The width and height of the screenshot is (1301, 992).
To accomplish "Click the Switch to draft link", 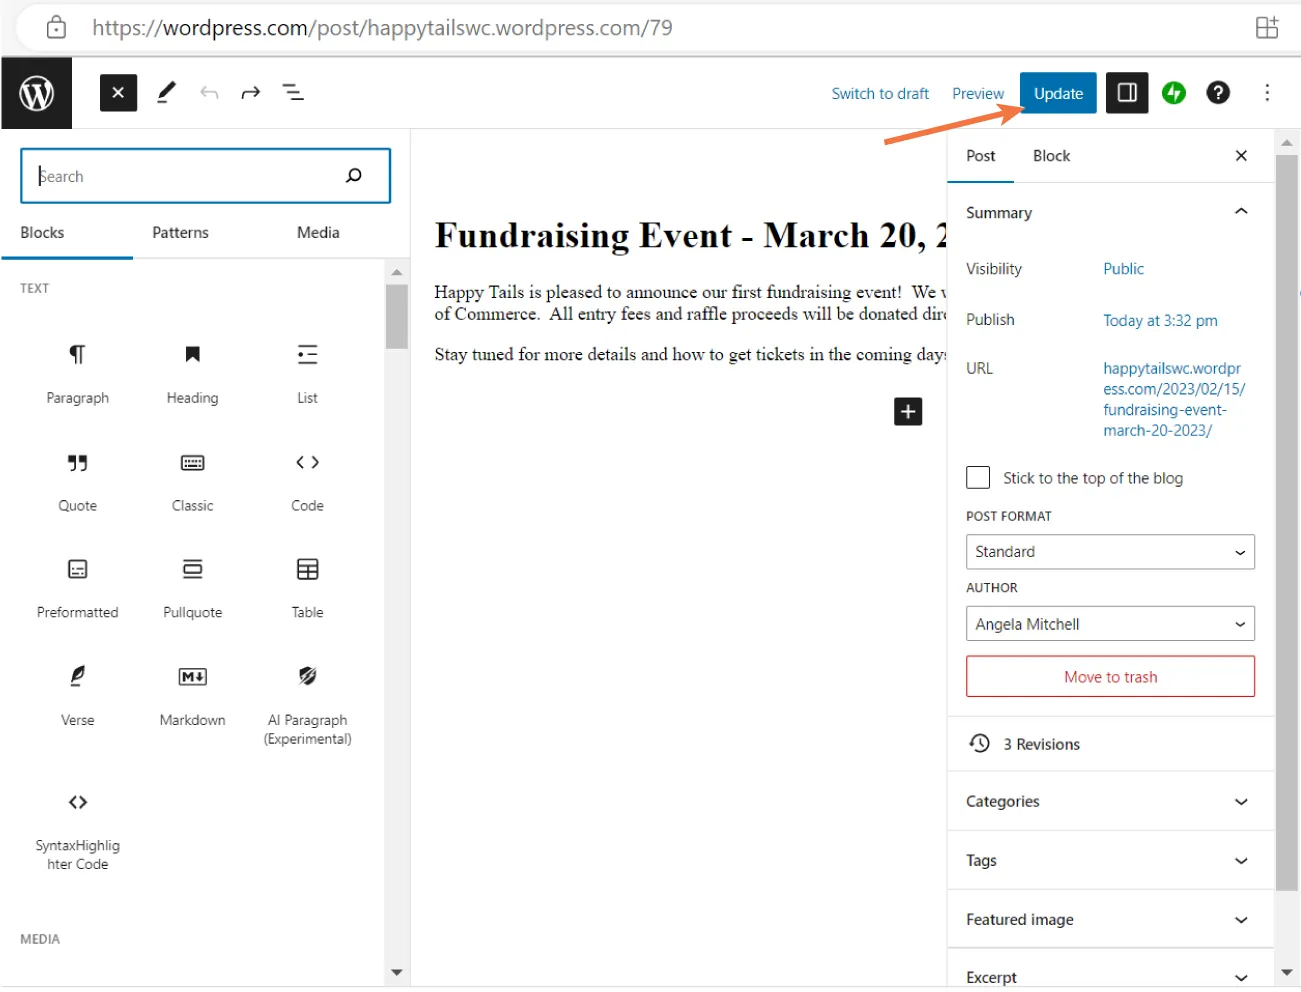I will click(x=879, y=92).
